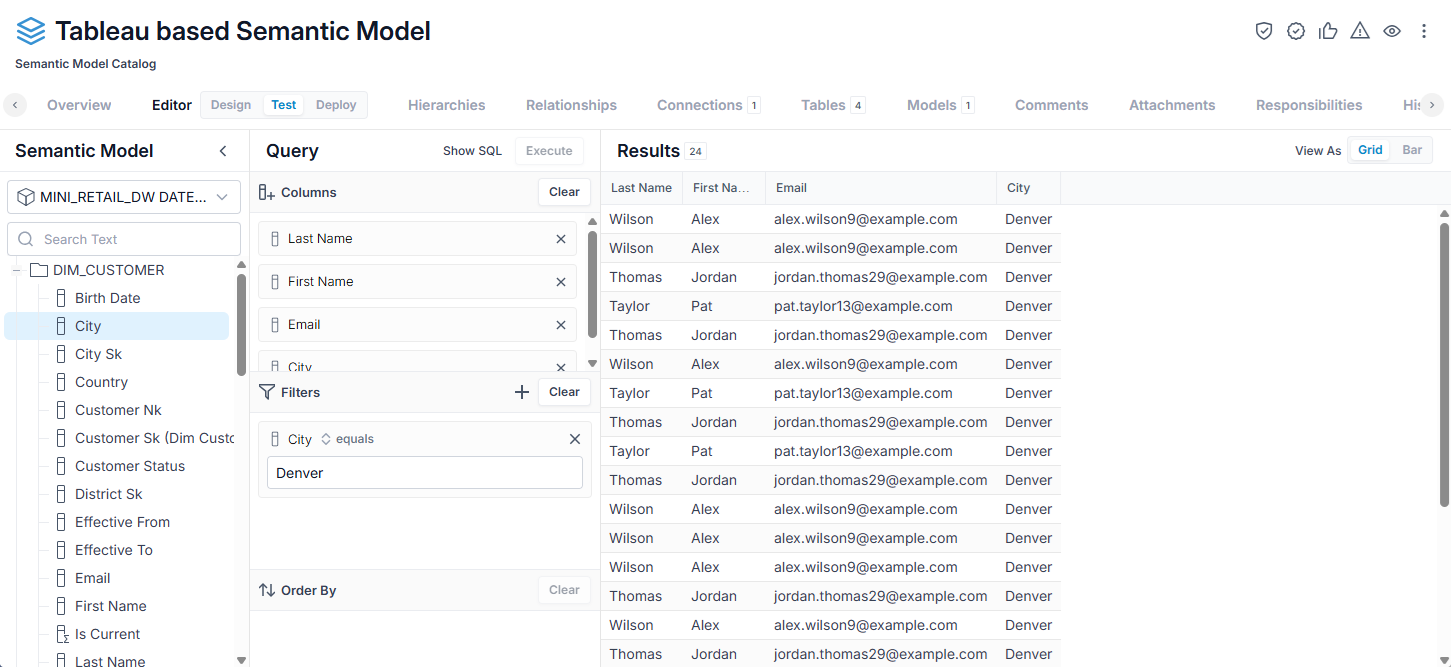The width and height of the screenshot is (1451, 667).
Task: Switch editor to Deploy mode
Action: 336,105
